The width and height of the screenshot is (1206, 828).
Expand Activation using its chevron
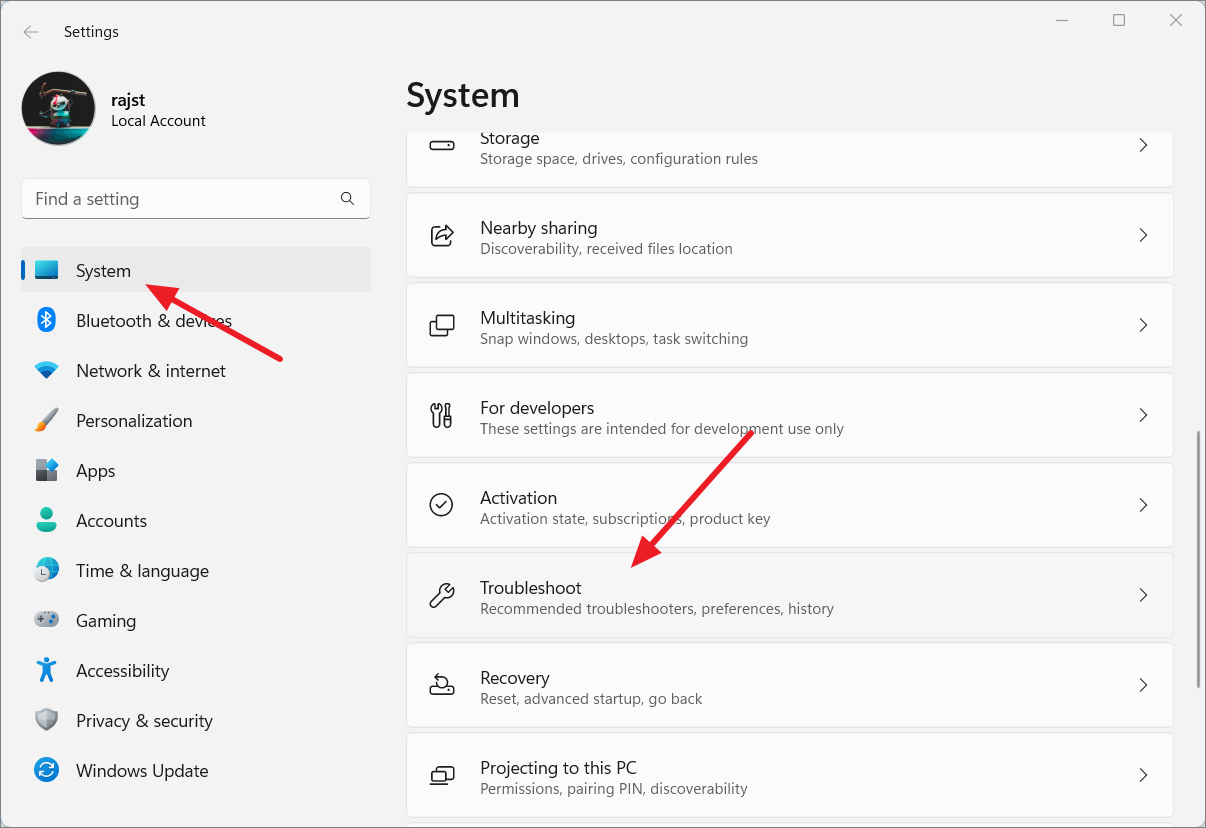pyautogui.click(x=1143, y=505)
